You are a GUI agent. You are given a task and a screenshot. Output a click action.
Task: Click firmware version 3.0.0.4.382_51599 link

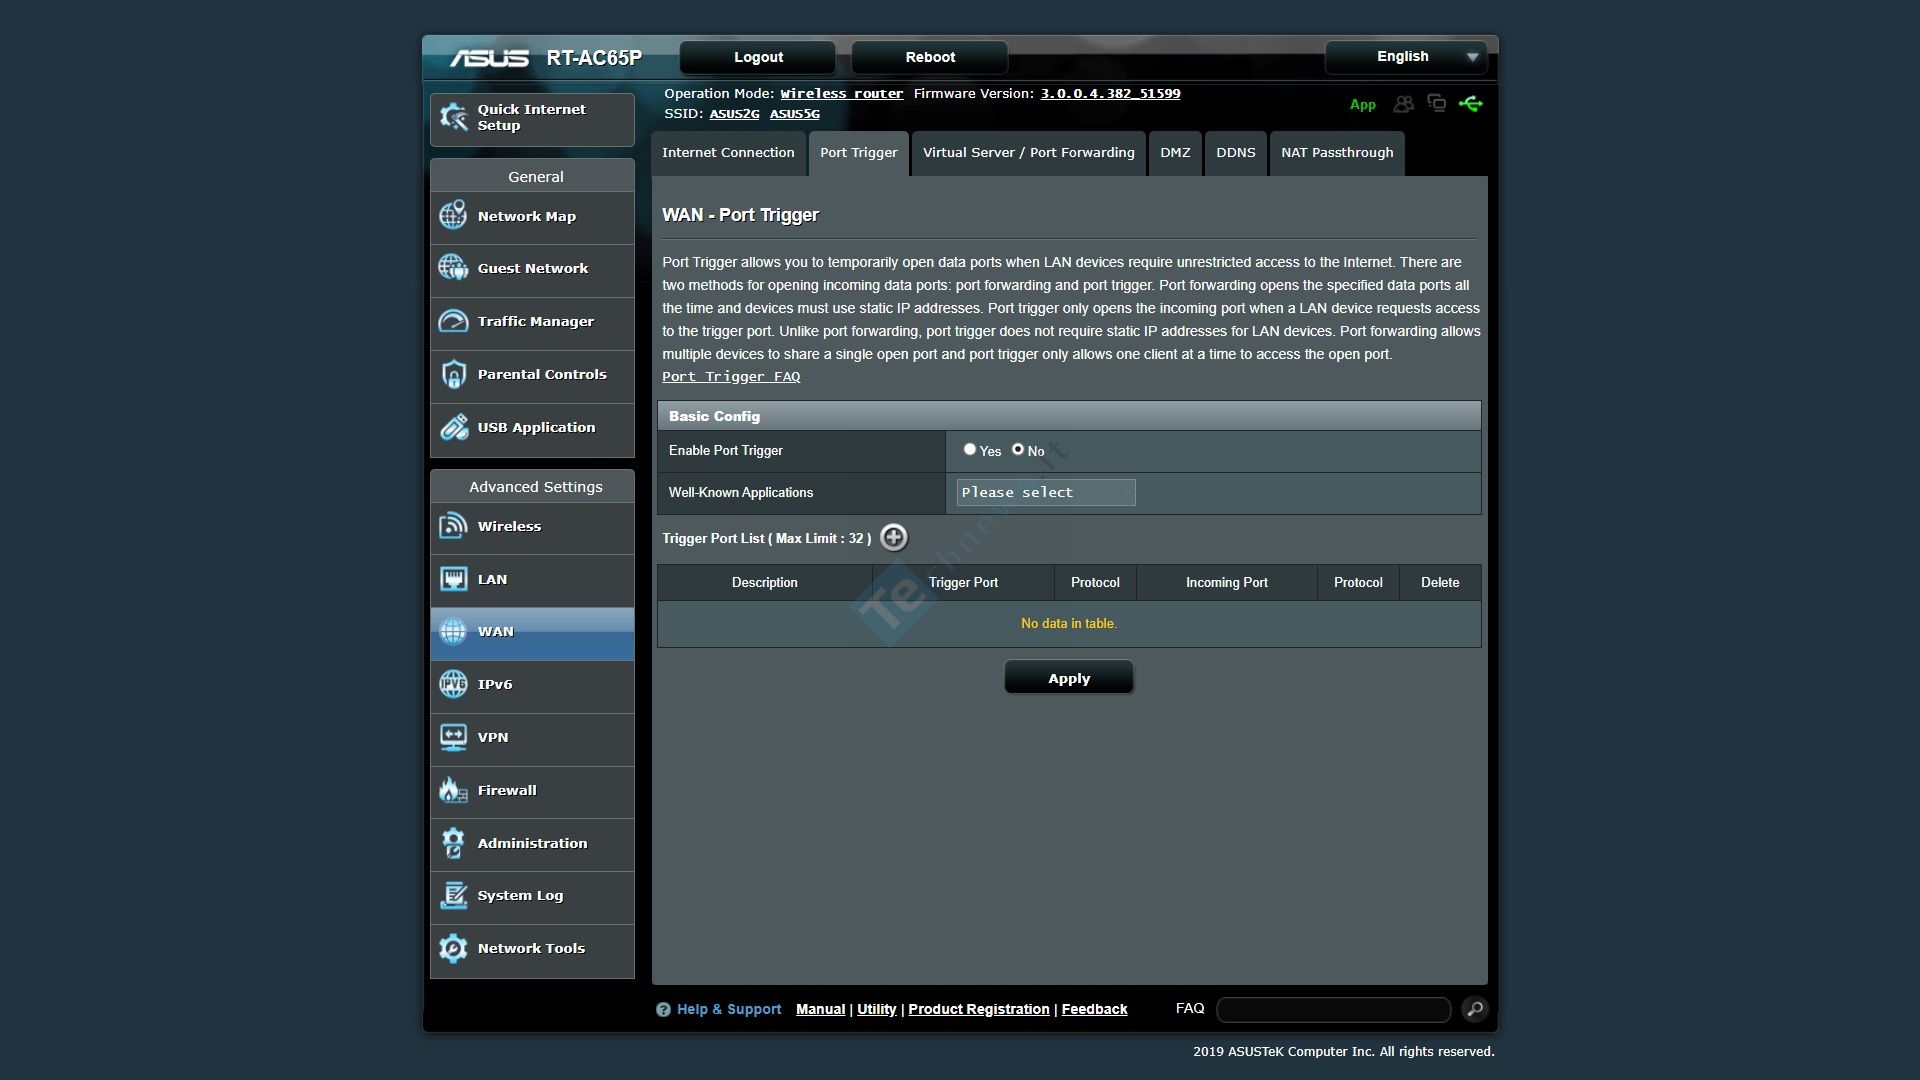pyautogui.click(x=1110, y=94)
